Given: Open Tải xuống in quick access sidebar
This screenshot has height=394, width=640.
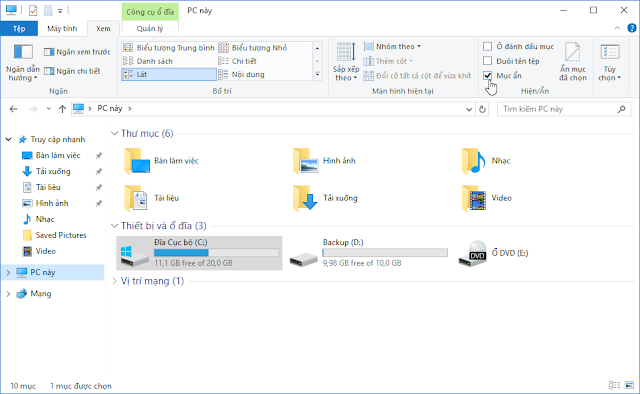Looking at the screenshot, I should pos(53,171).
